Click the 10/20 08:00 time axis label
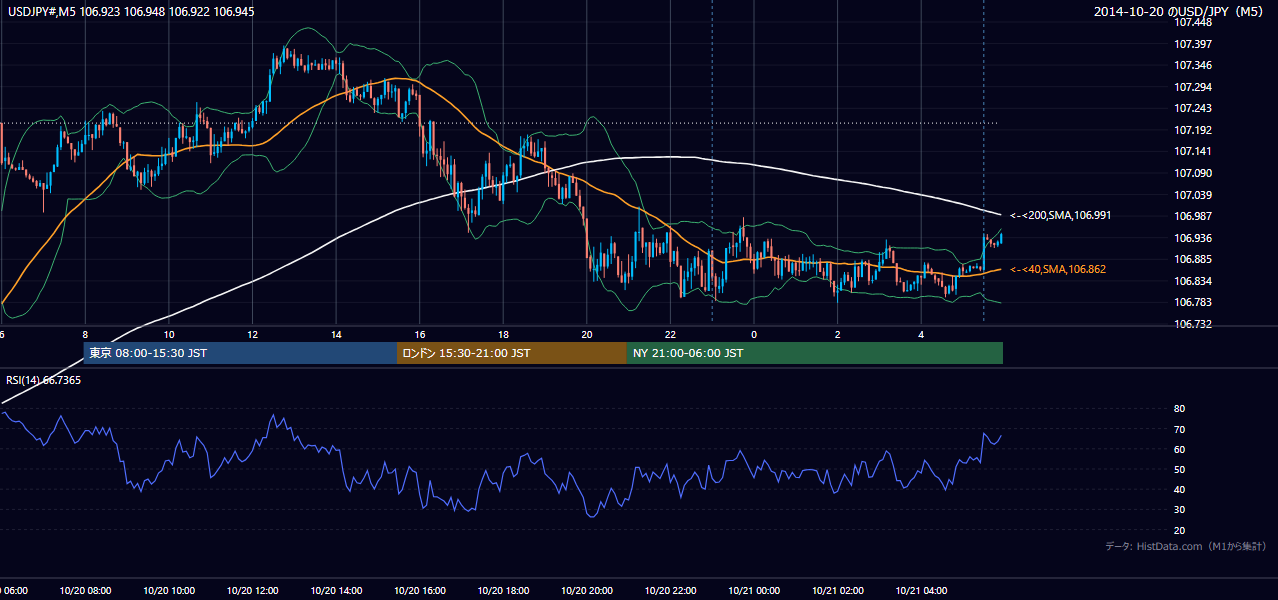Screen dimensions: 1278x600 point(86,591)
